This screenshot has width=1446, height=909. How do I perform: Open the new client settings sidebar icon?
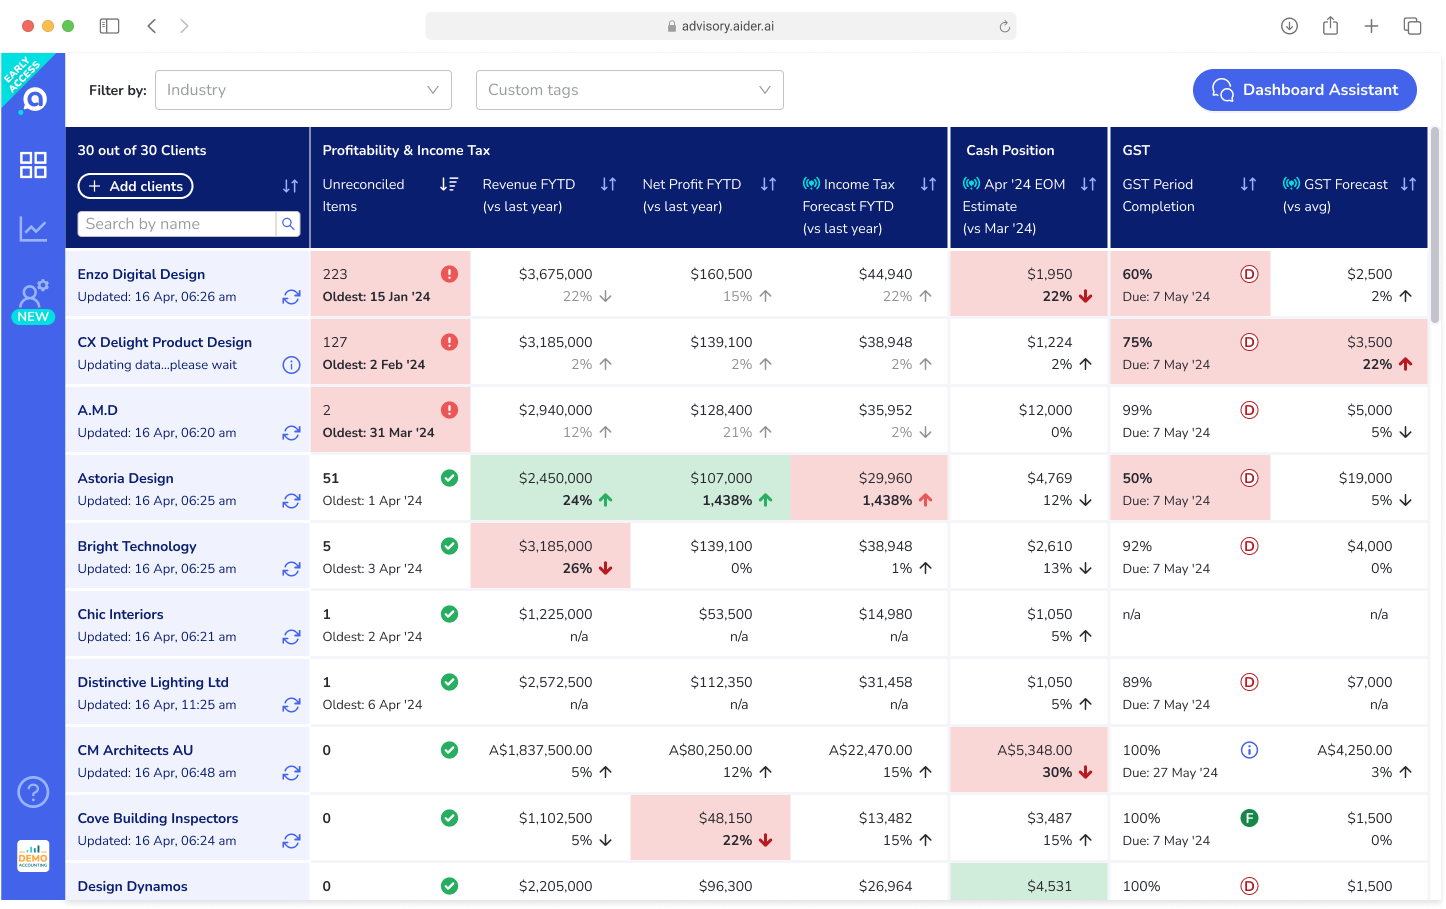pos(33,295)
